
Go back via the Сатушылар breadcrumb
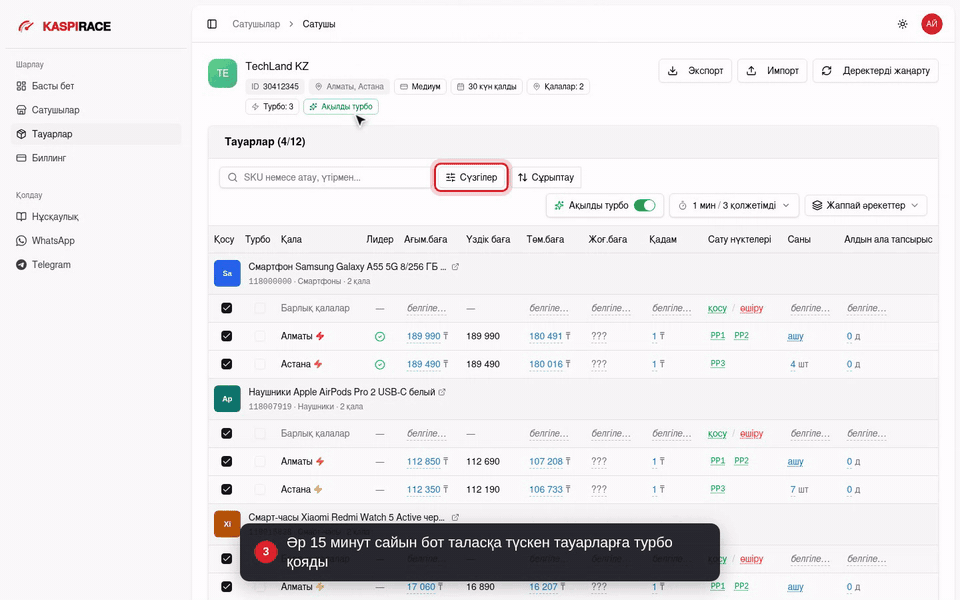[256, 24]
